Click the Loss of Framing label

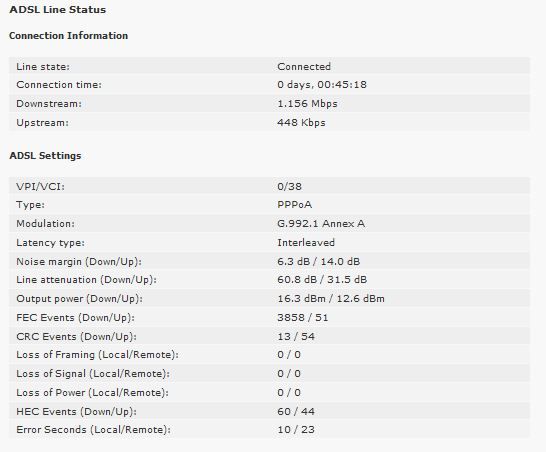pos(97,355)
